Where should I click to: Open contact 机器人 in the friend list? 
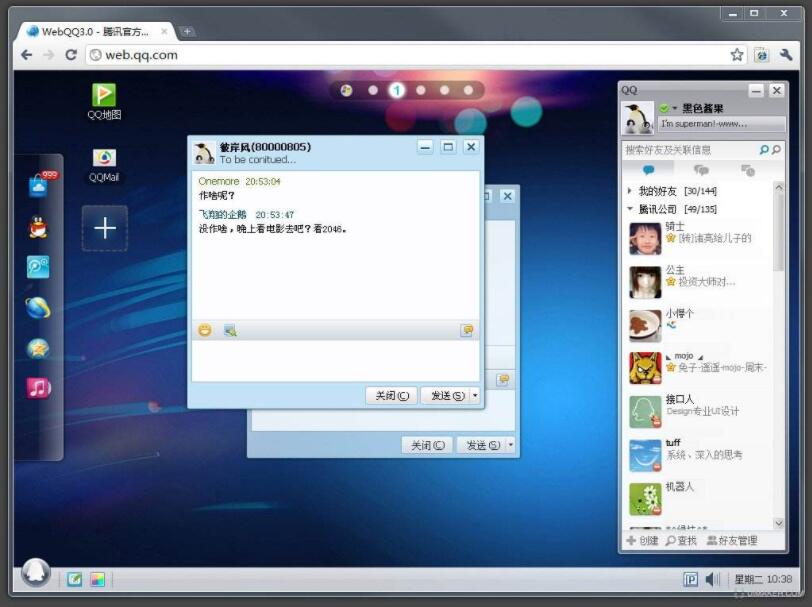(699, 499)
